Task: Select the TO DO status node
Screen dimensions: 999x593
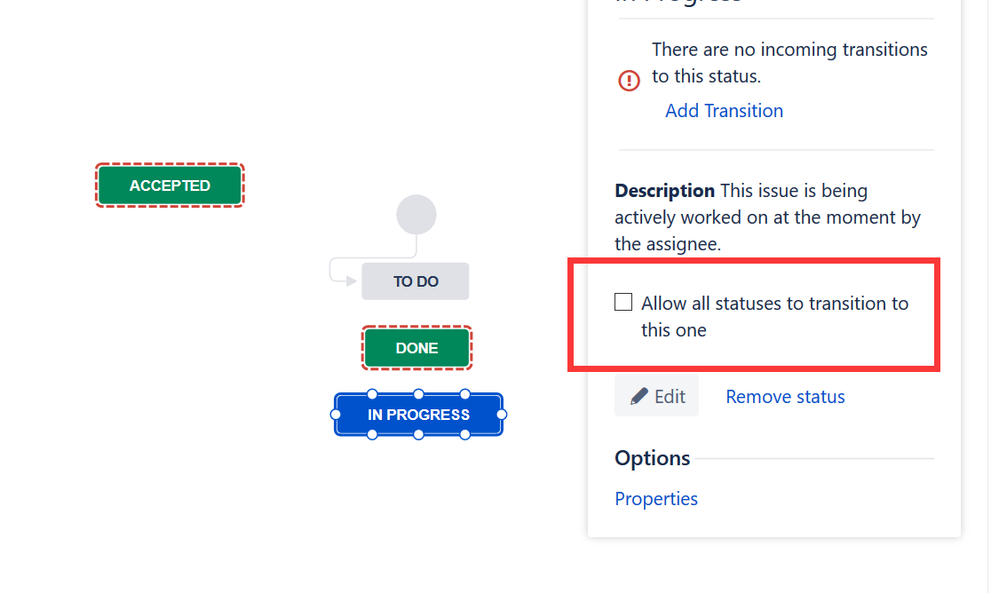Action: (415, 282)
